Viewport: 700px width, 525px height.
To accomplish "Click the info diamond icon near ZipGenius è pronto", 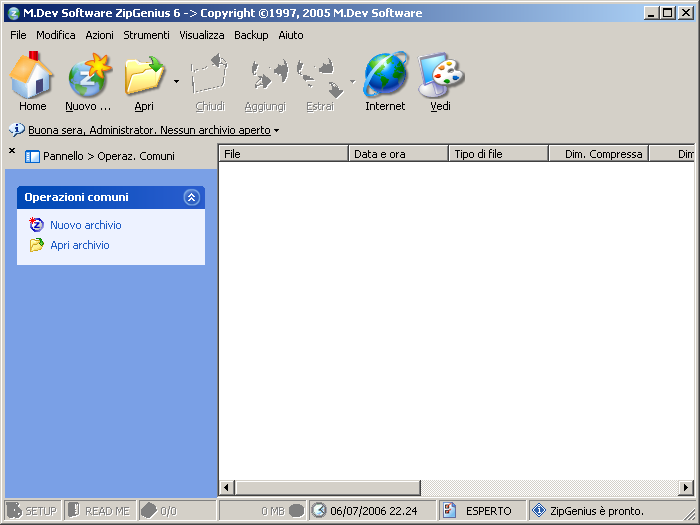I will point(539,510).
